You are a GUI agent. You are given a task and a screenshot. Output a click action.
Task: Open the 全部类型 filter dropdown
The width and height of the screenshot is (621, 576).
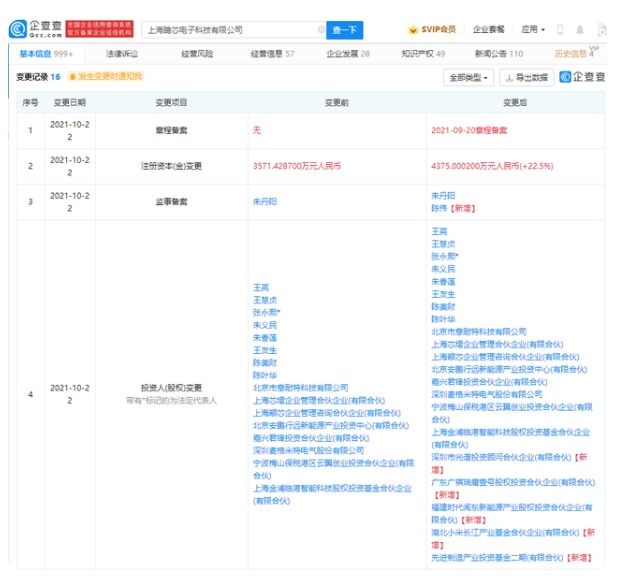(x=468, y=77)
